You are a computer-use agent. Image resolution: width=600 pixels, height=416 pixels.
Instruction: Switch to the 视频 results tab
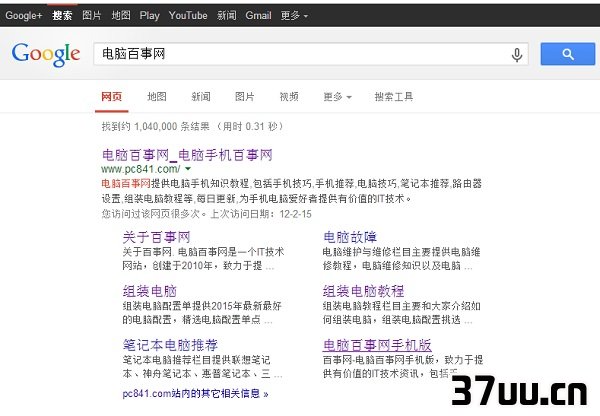click(x=289, y=97)
